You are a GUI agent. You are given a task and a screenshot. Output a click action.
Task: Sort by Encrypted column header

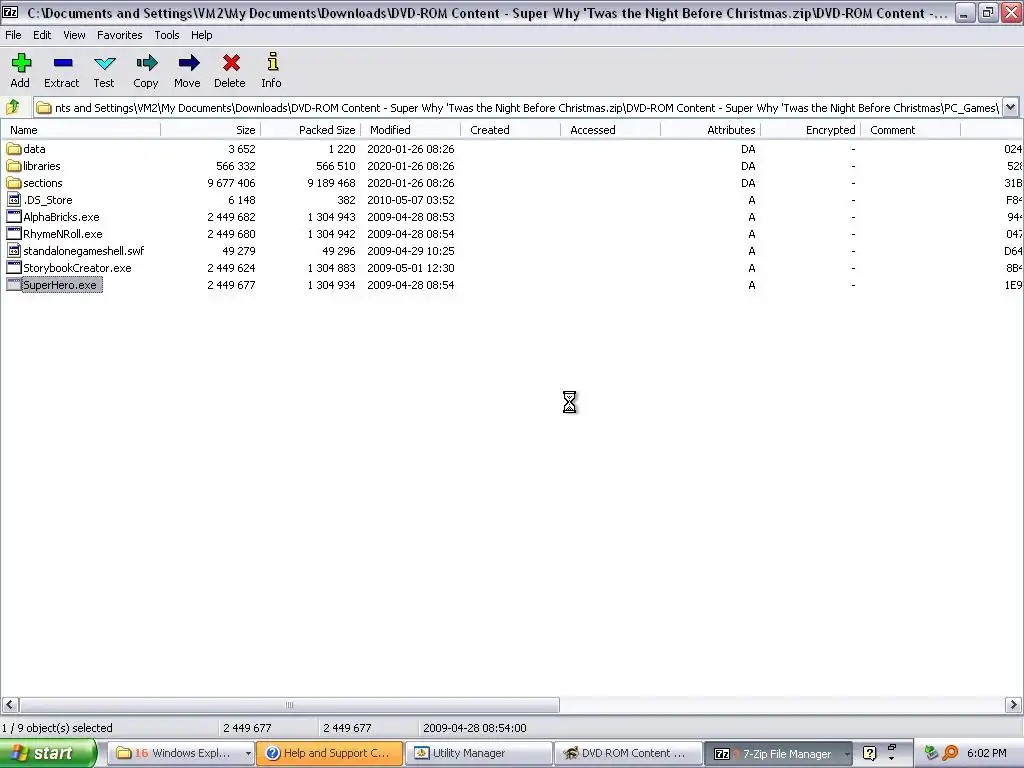point(810,130)
